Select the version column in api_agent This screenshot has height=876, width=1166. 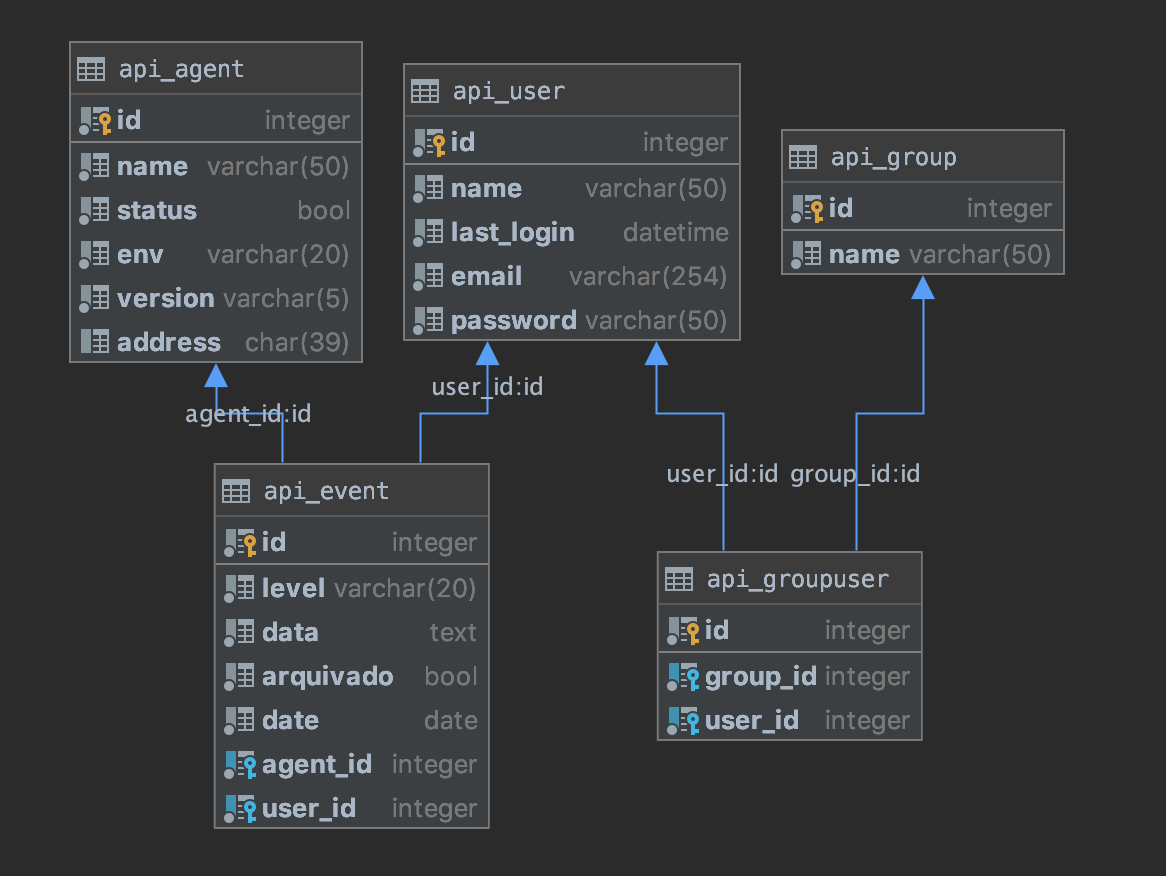[165, 299]
